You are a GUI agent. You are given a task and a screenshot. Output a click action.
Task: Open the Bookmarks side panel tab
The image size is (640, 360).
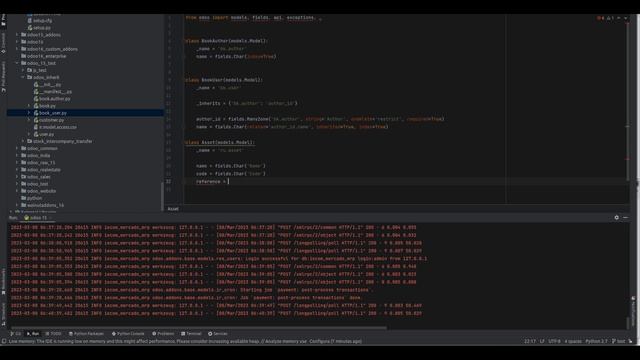pyautogui.click(x=3, y=281)
